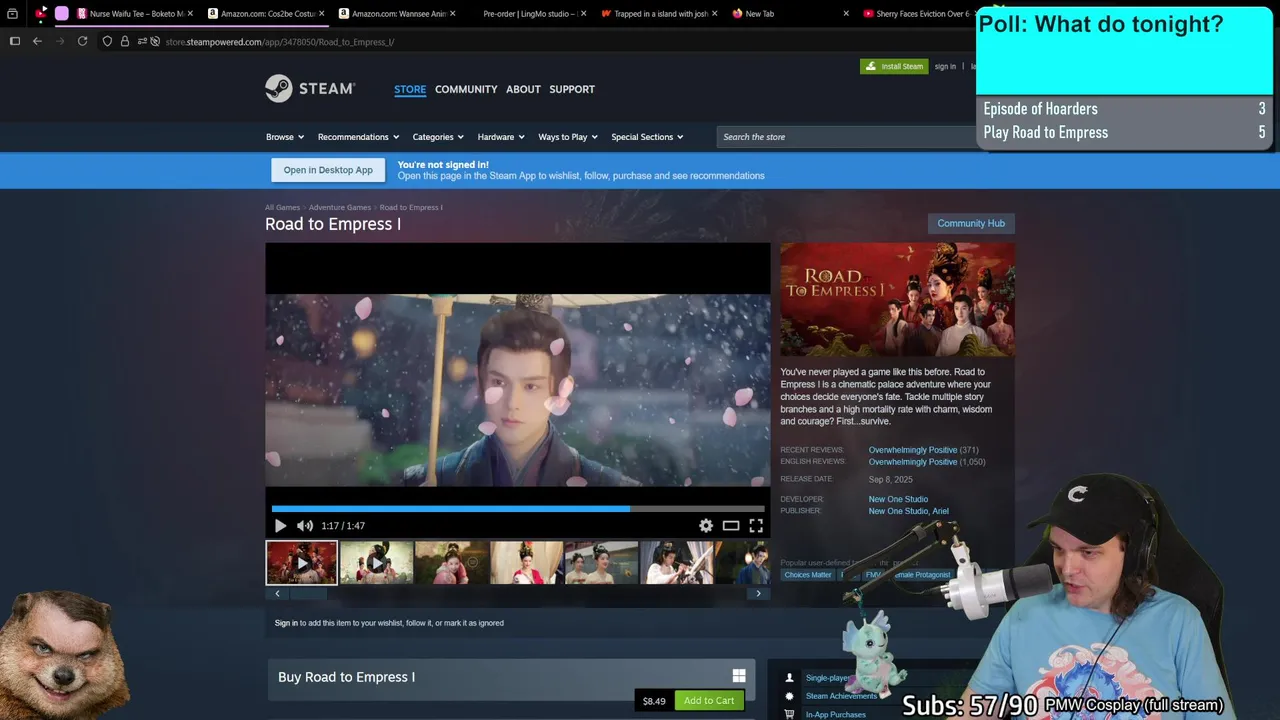Image resolution: width=1280 pixels, height=720 pixels.
Task: Click browser back arrow button
Action: (37, 41)
